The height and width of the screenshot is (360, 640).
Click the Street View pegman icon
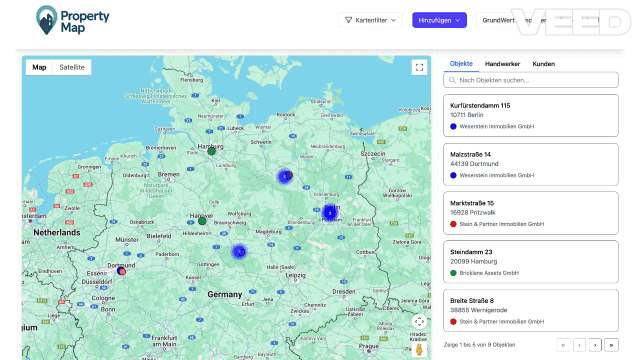(x=419, y=349)
